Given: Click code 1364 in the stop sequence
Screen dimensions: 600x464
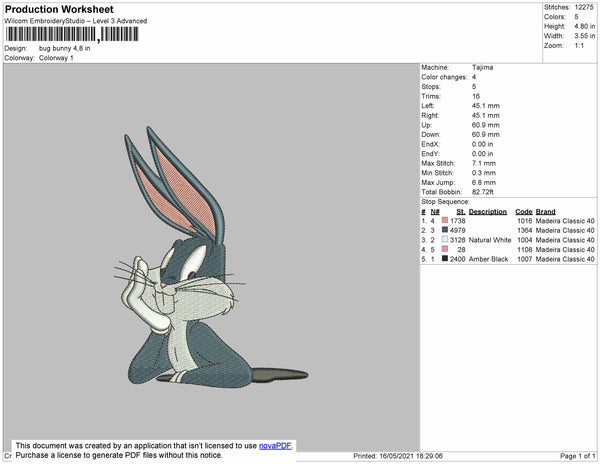Looking at the screenshot, I should pyautogui.click(x=525, y=230).
